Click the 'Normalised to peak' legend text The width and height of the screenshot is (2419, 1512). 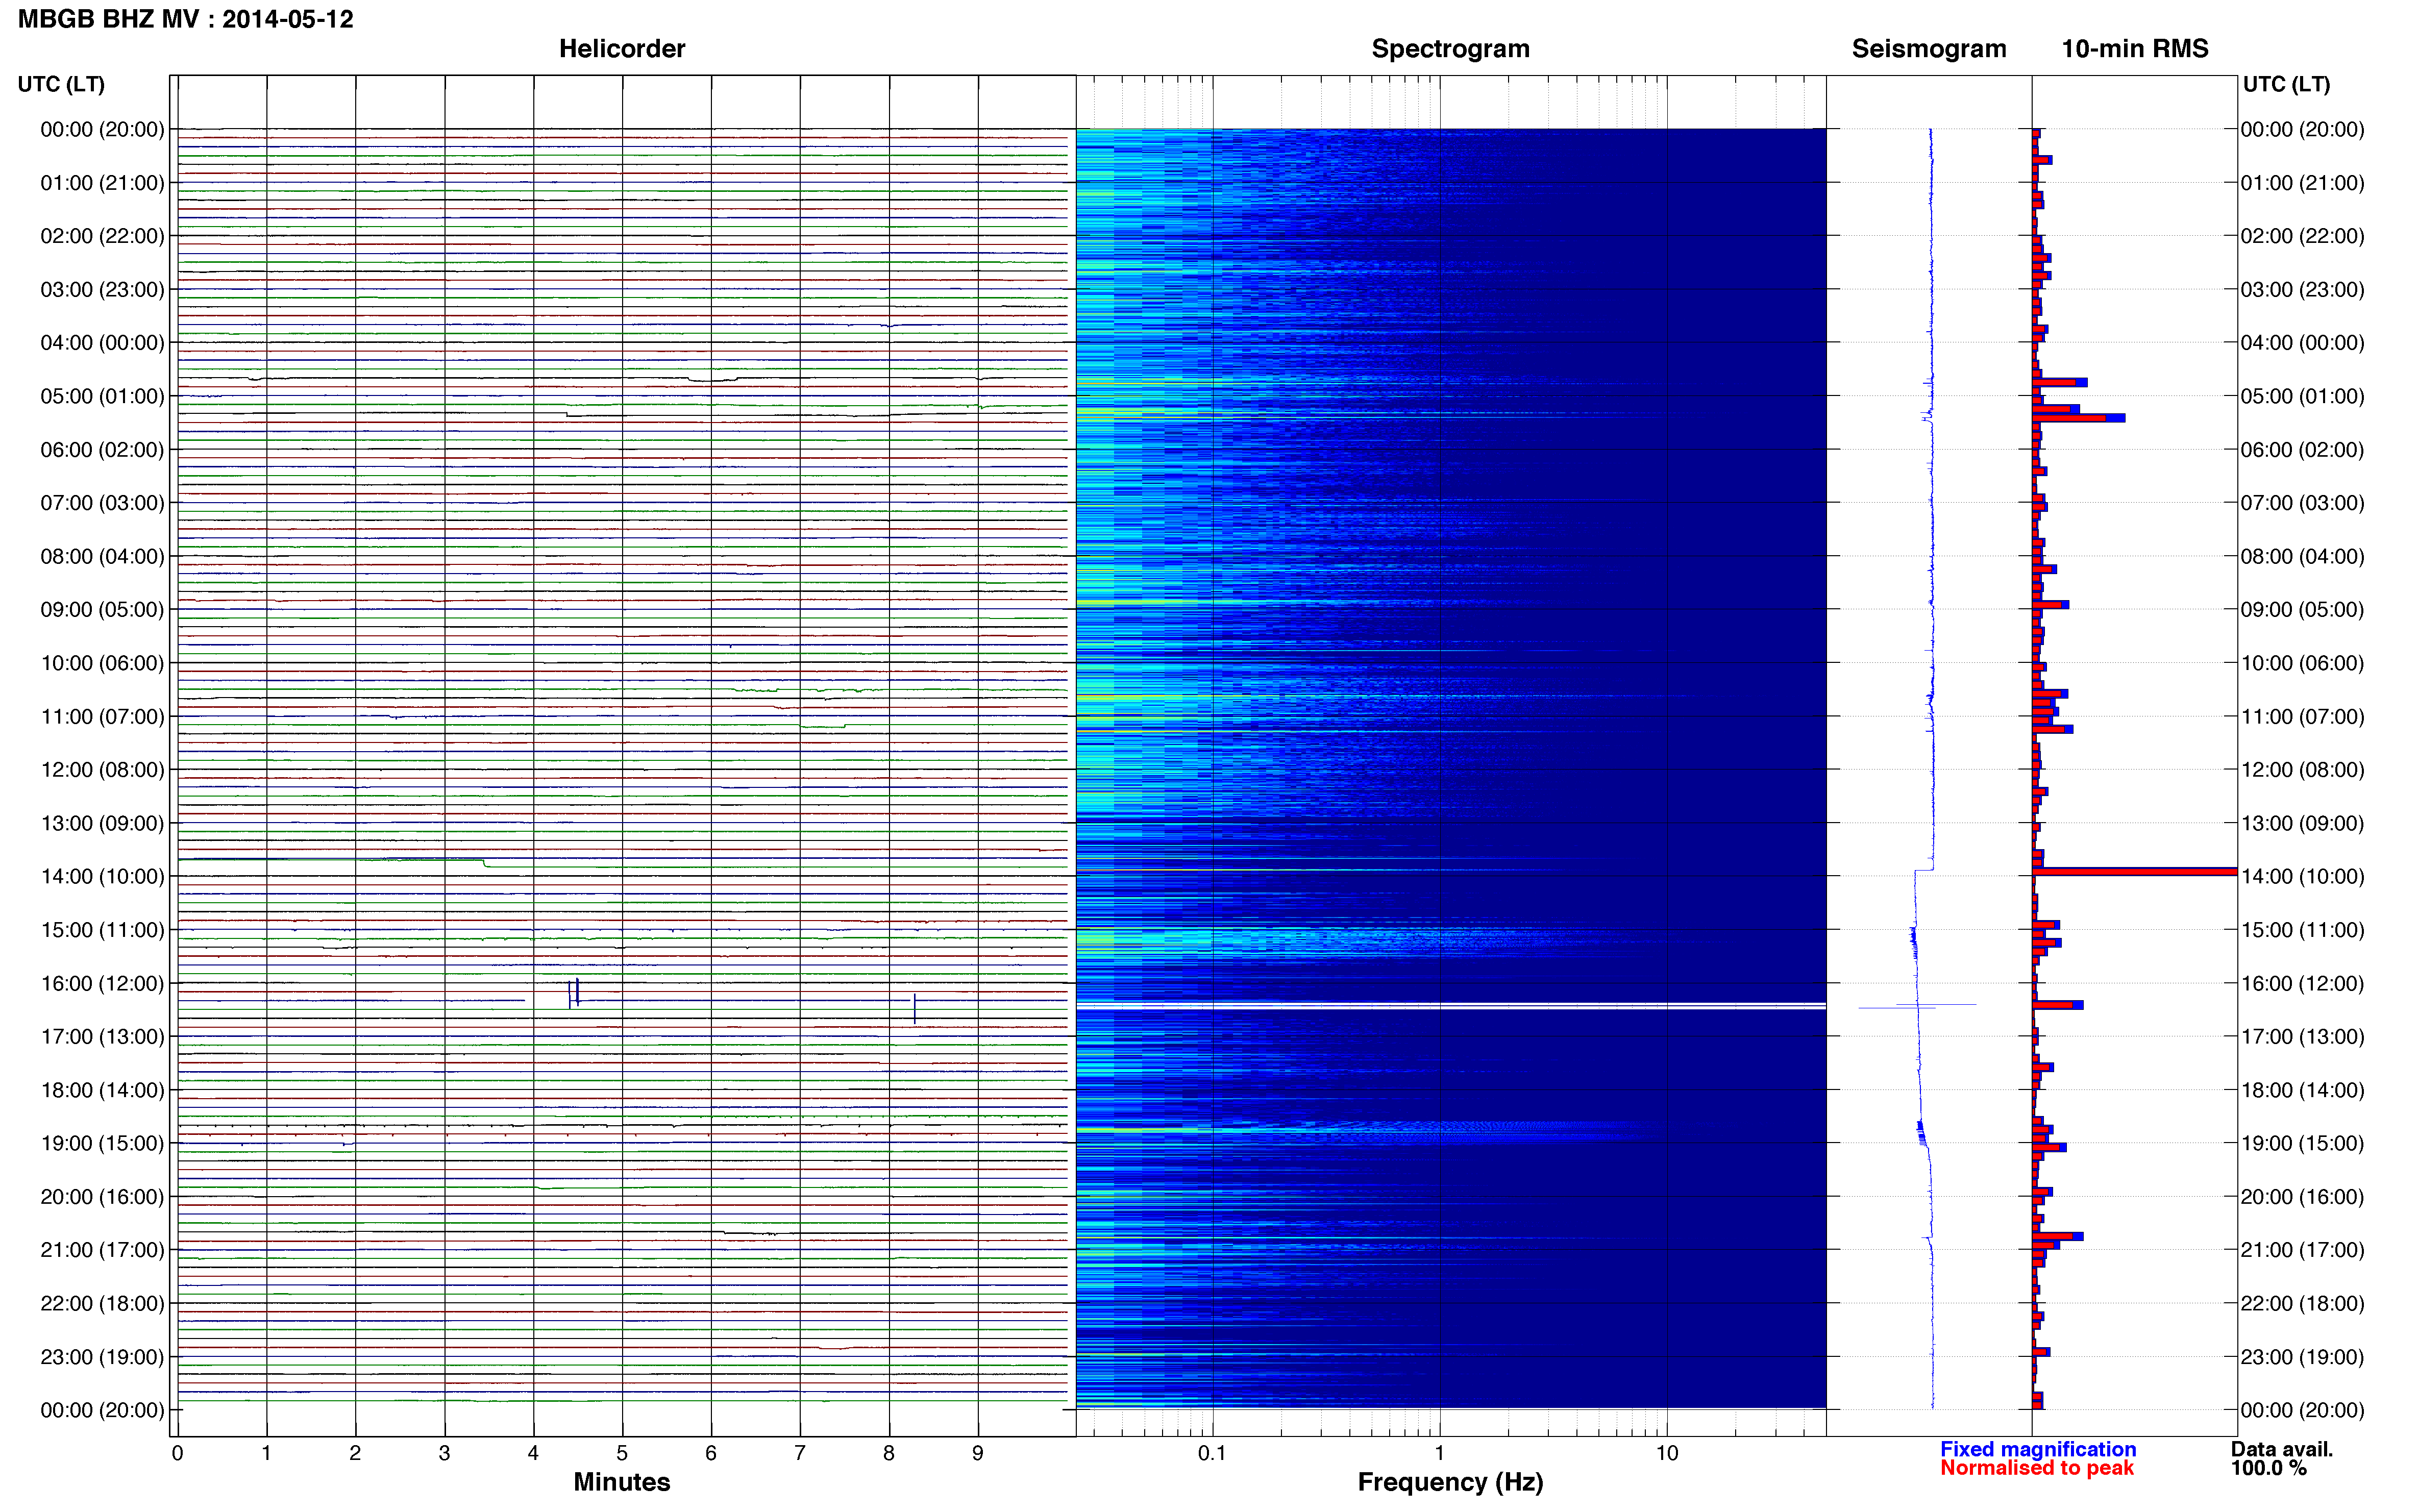(x=2037, y=1468)
